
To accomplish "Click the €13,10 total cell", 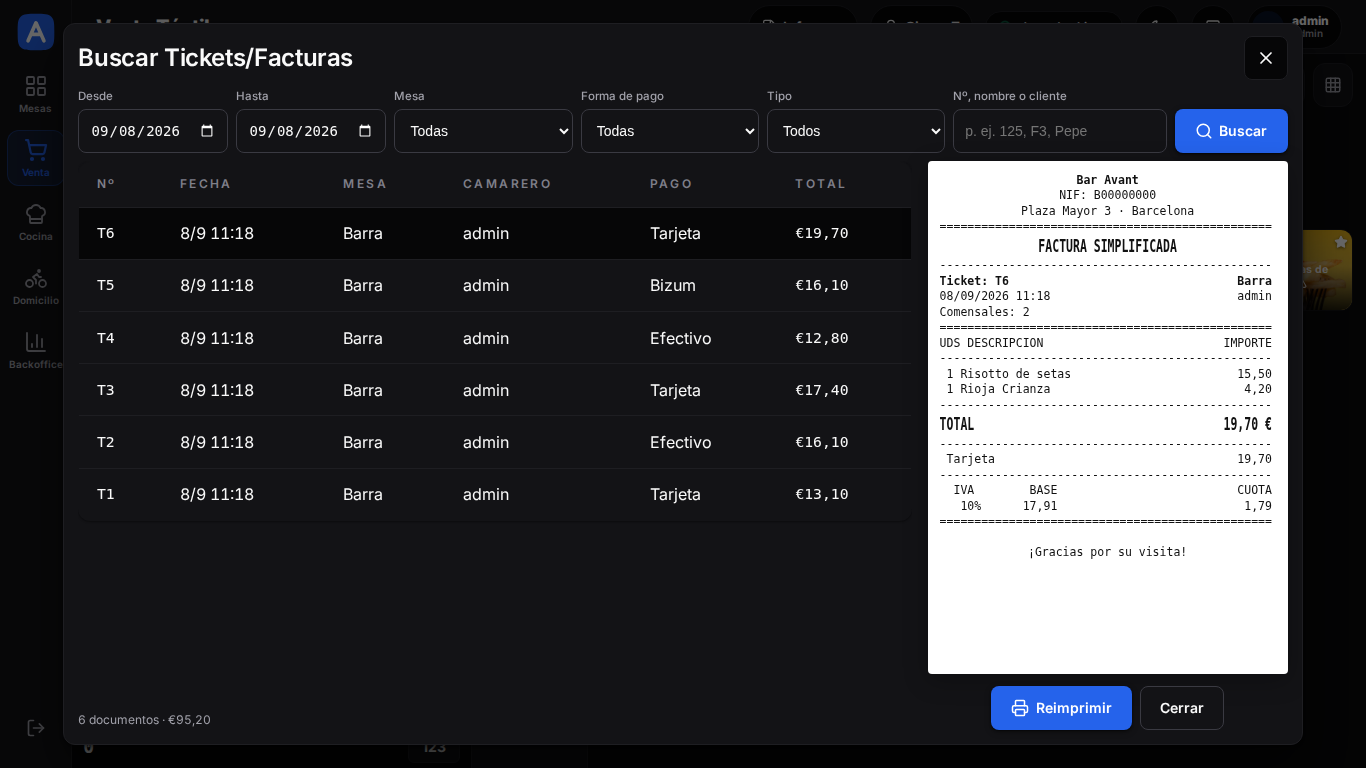I will click(x=822, y=494).
